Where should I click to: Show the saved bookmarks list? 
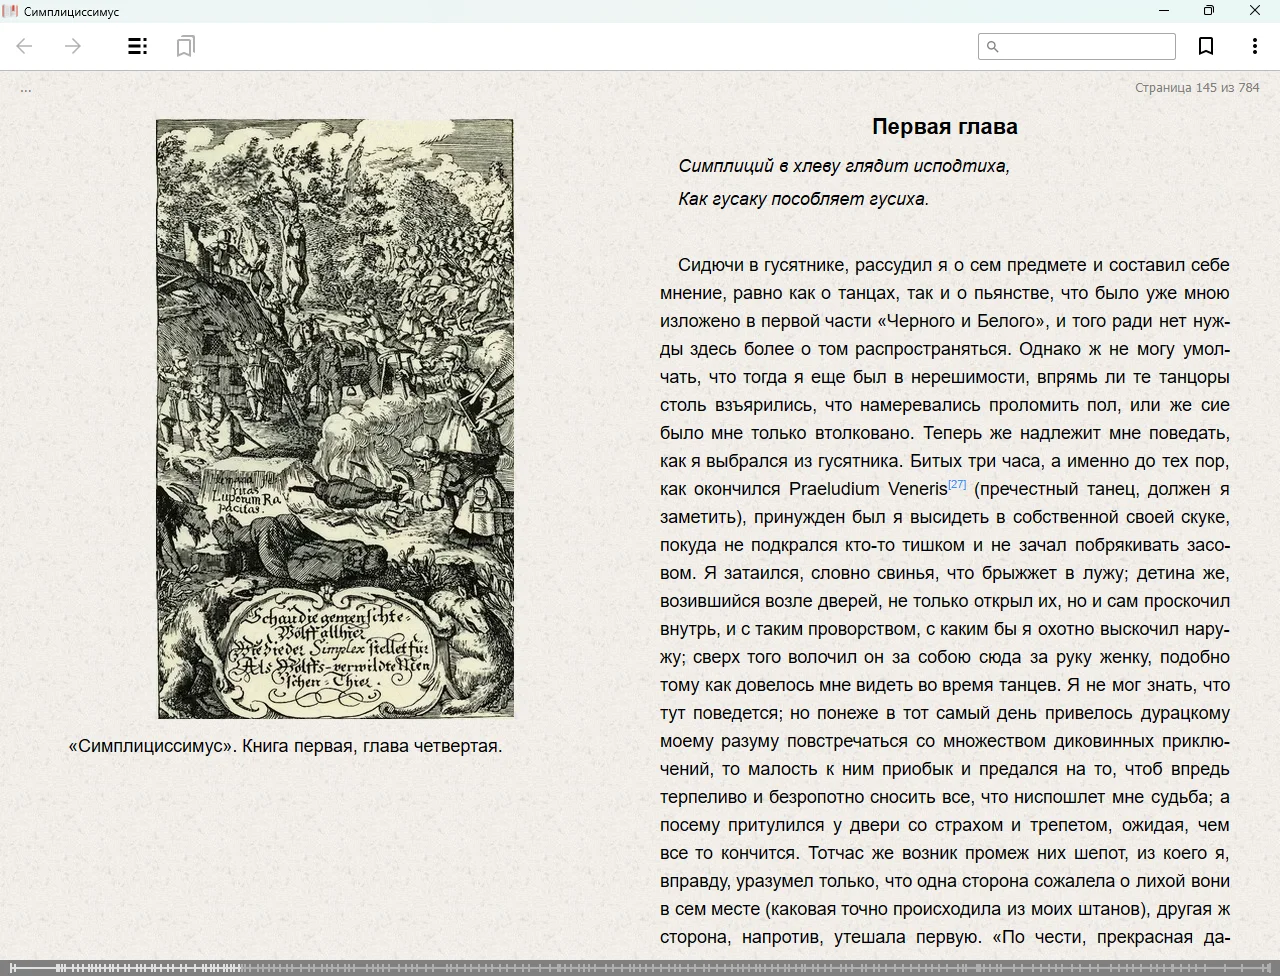tap(185, 46)
